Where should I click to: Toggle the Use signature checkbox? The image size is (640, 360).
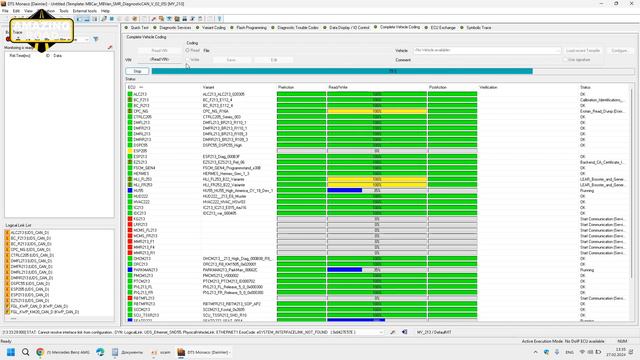pos(565,60)
